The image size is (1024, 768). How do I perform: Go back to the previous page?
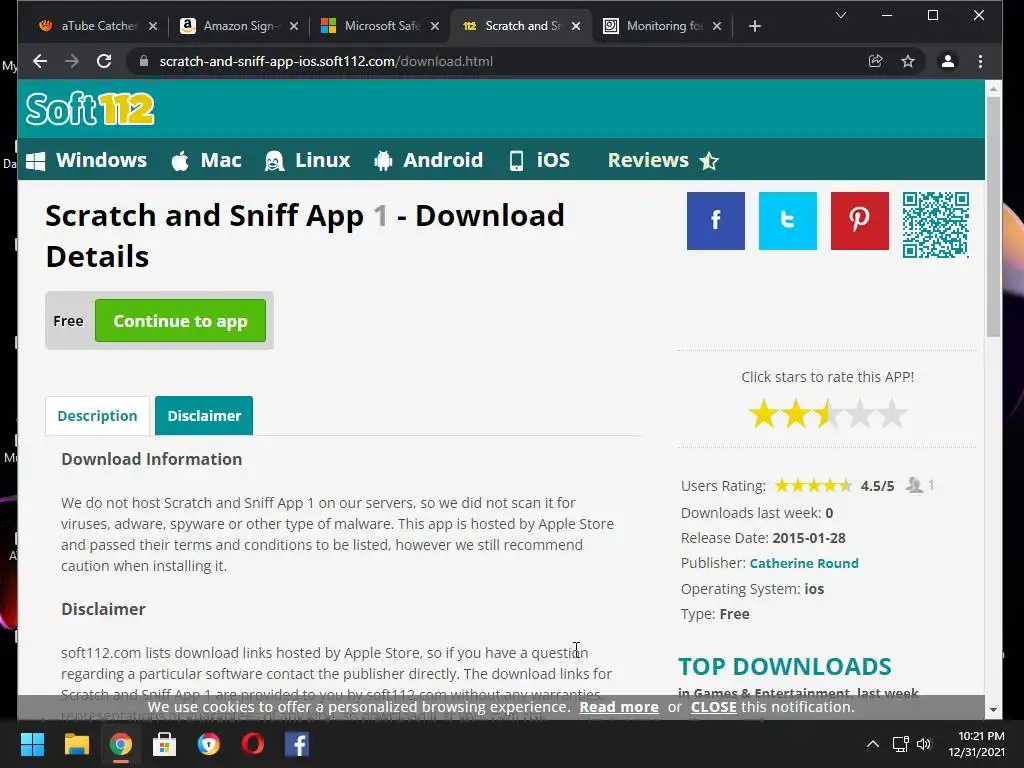[x=40, y=61]
